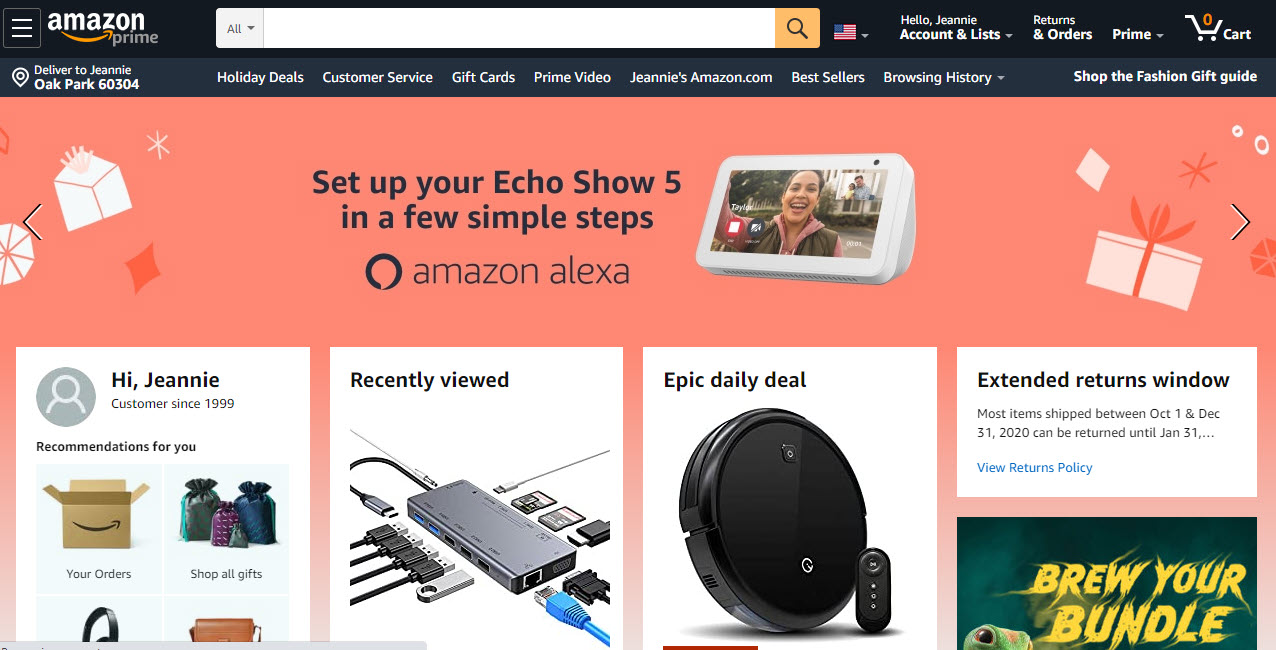Open the Account & Lists dropdown
1276x650 pixels.
coord(955,28)
